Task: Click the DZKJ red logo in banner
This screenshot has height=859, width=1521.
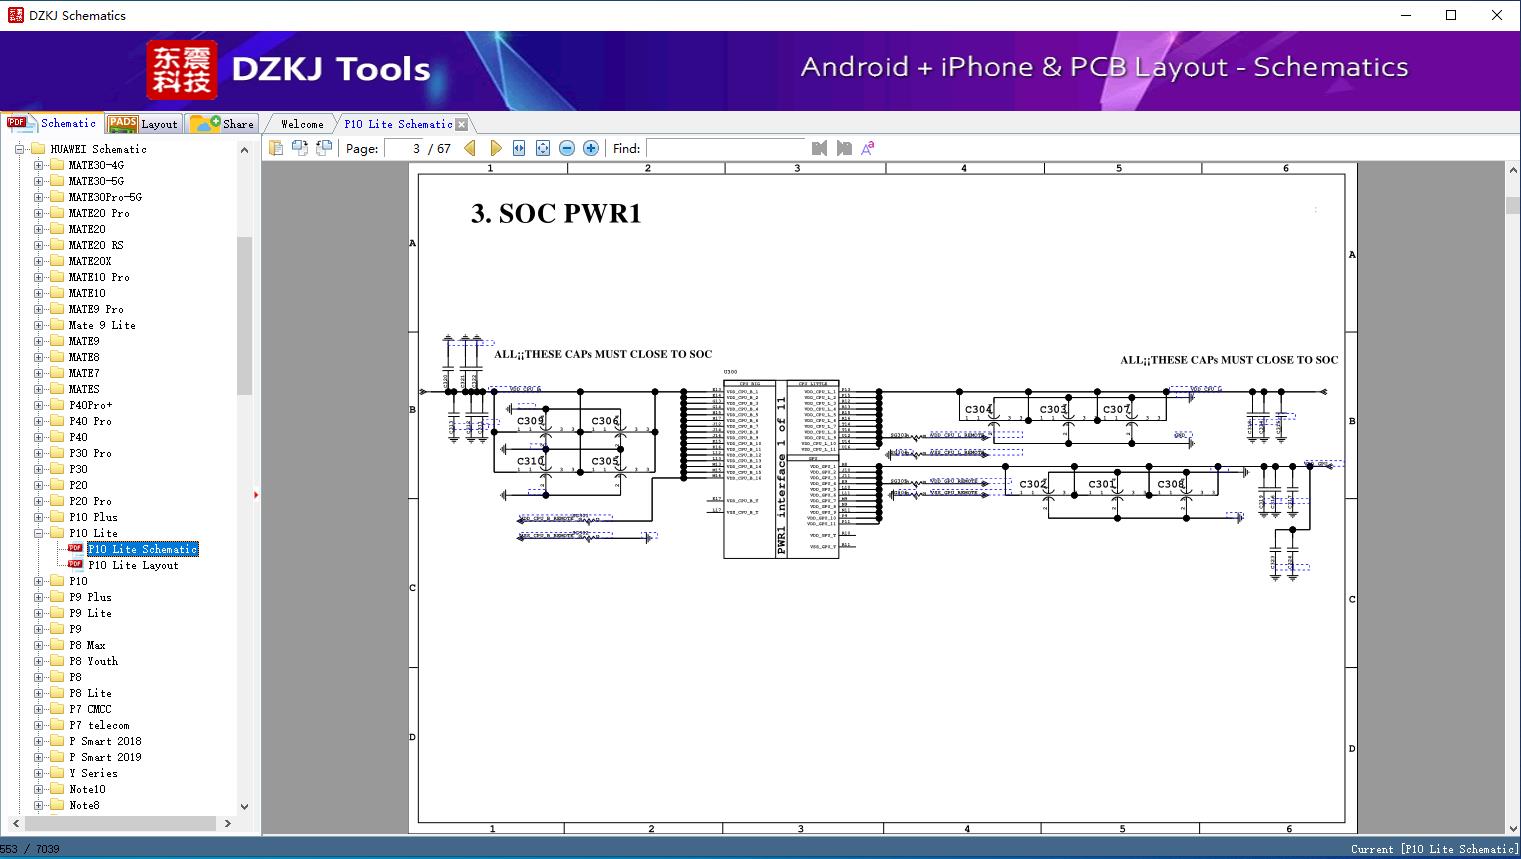Action: (181, 69)
